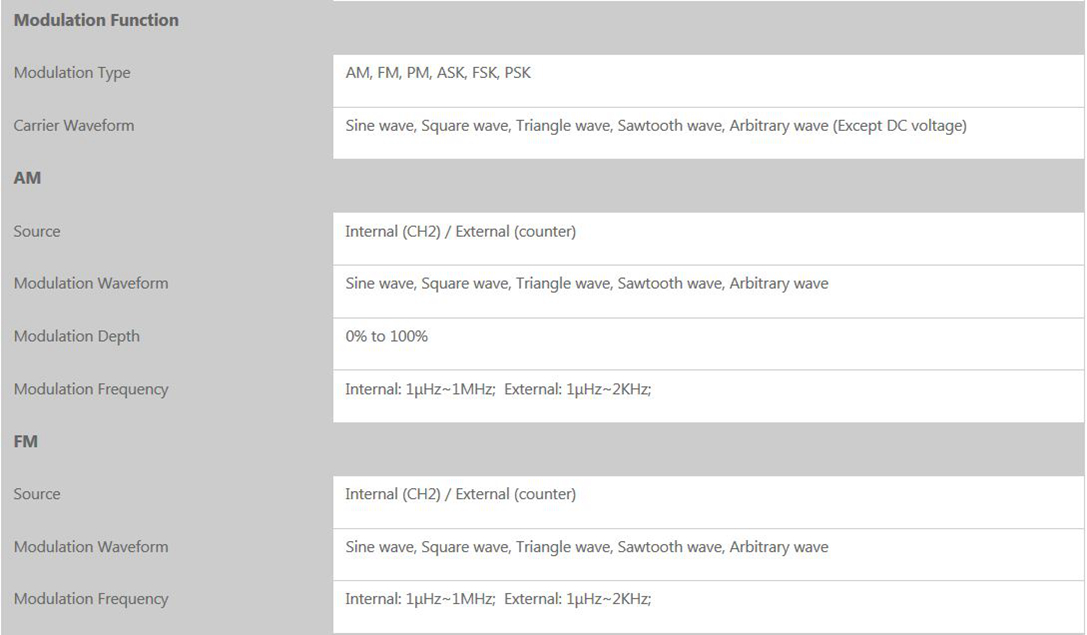Select the Modulation Waveform label under FM

coord(91,547)
